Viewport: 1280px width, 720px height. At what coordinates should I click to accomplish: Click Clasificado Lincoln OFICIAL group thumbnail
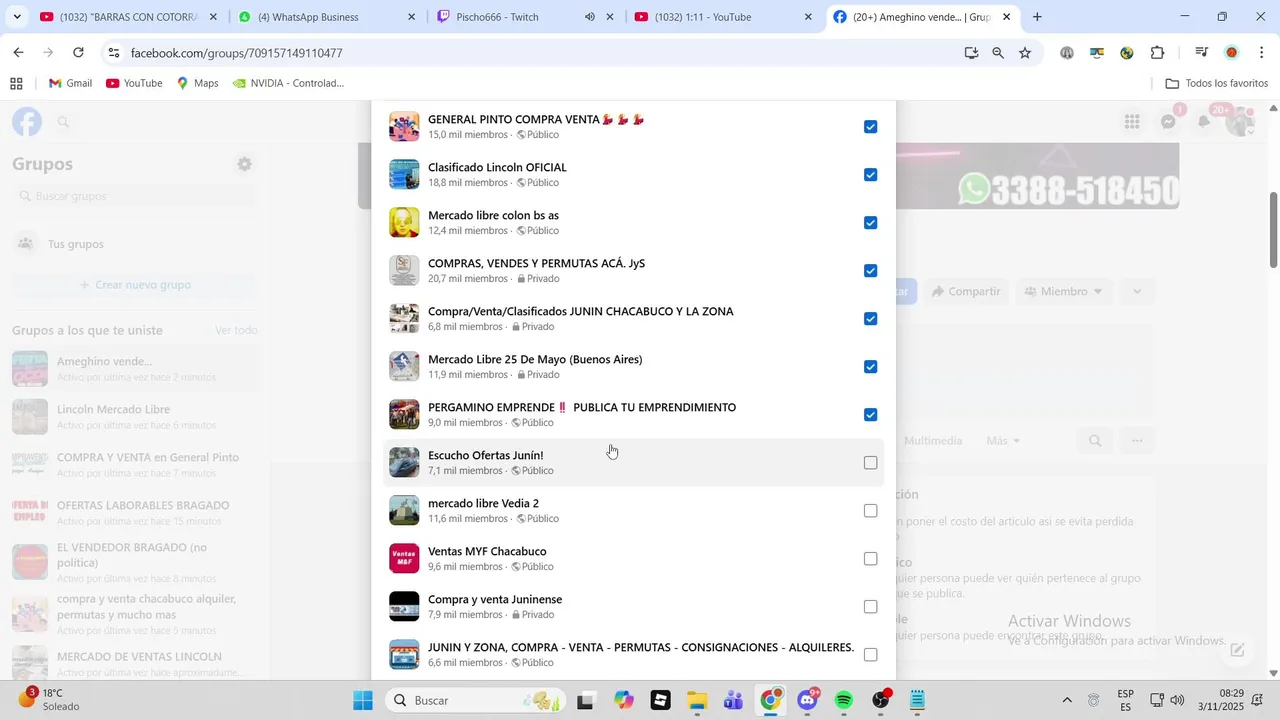tap(404, 175)
